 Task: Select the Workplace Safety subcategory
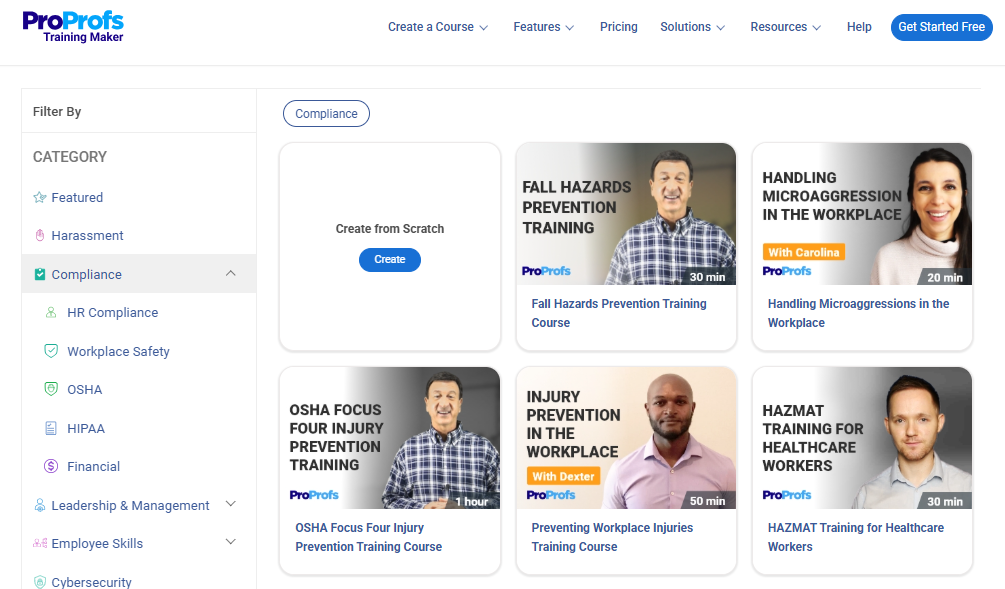118,351
